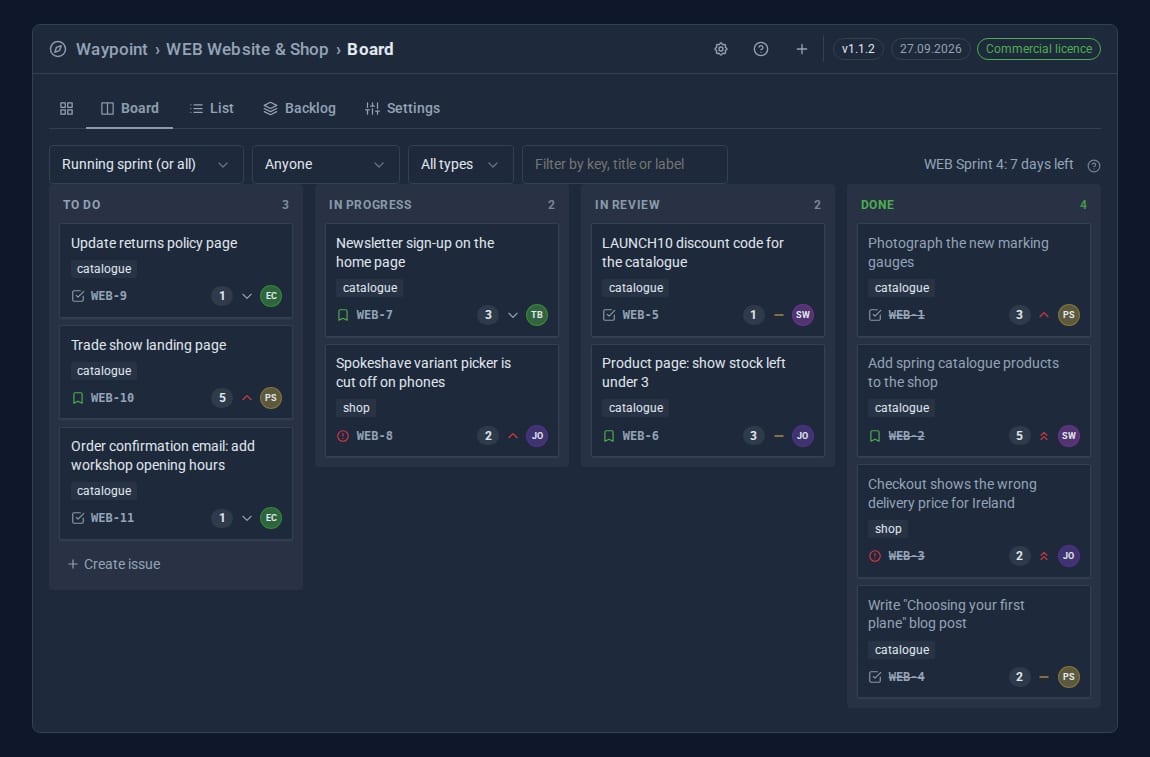Open LAUNCH10 discount code card
Image resolution: width=1150 pixels, height=757 pixels.
(x=708, y=280)
